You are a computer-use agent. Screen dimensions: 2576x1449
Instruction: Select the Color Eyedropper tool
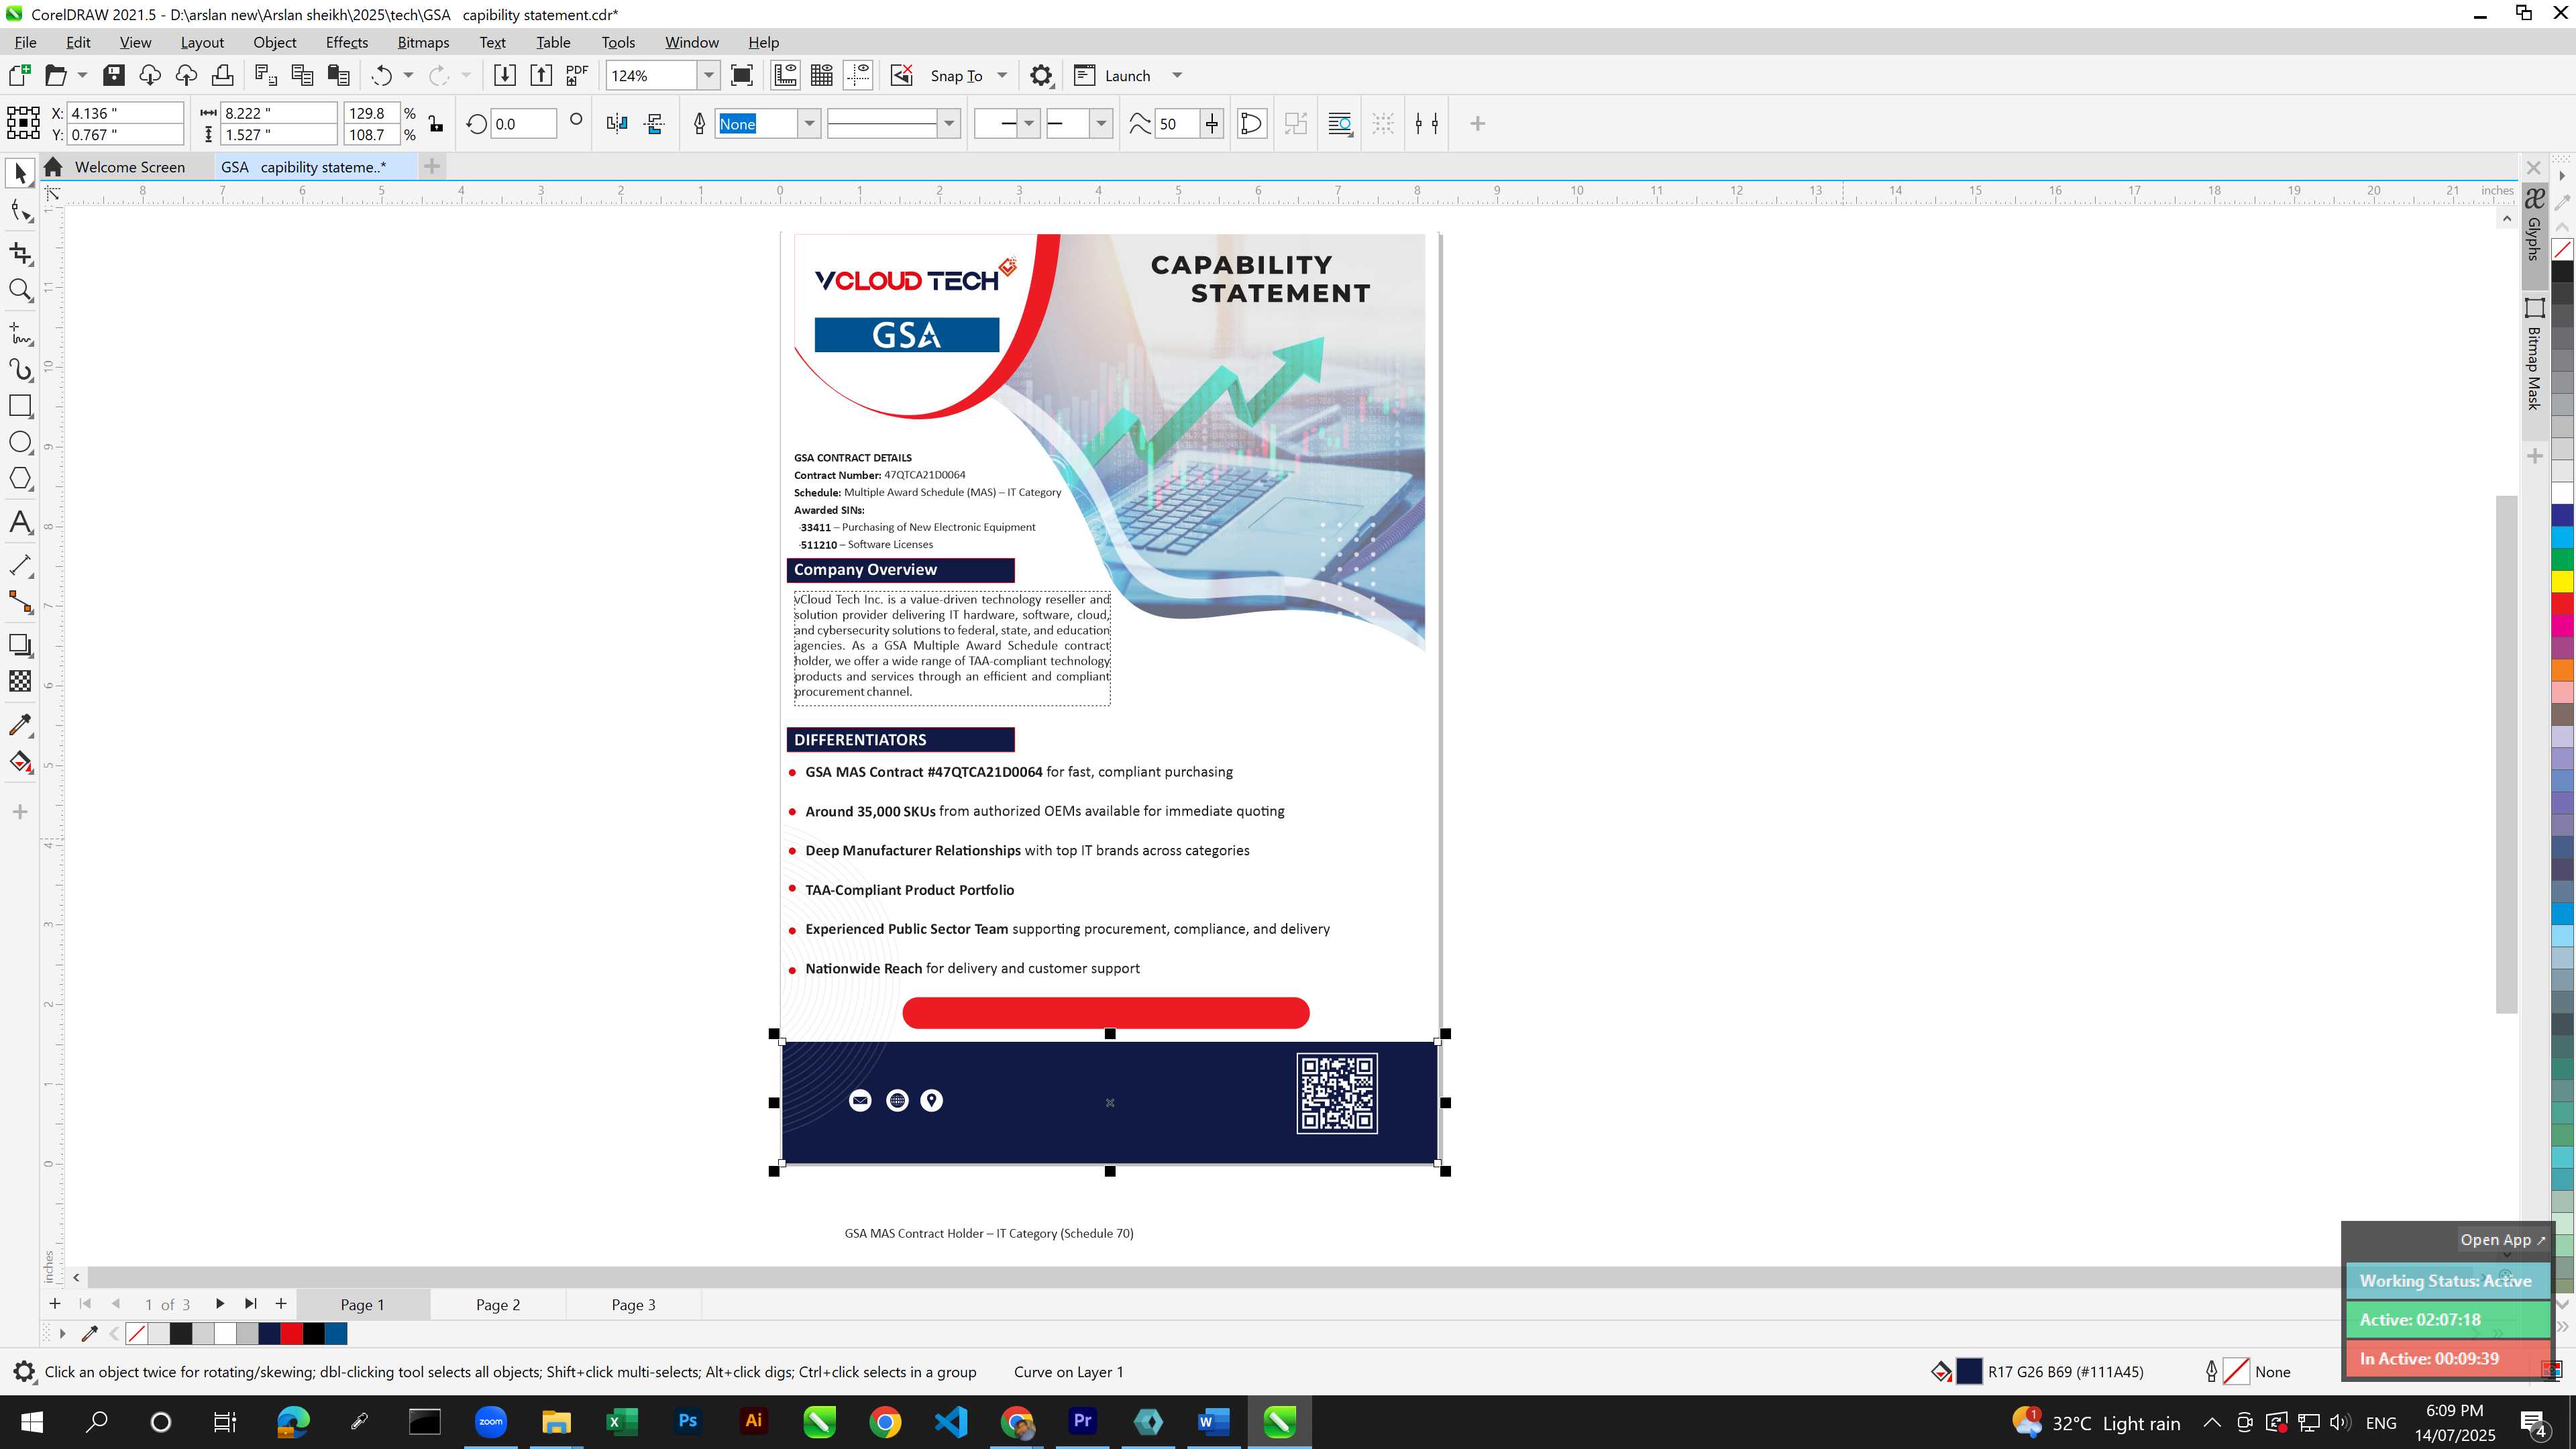point(20,724)
